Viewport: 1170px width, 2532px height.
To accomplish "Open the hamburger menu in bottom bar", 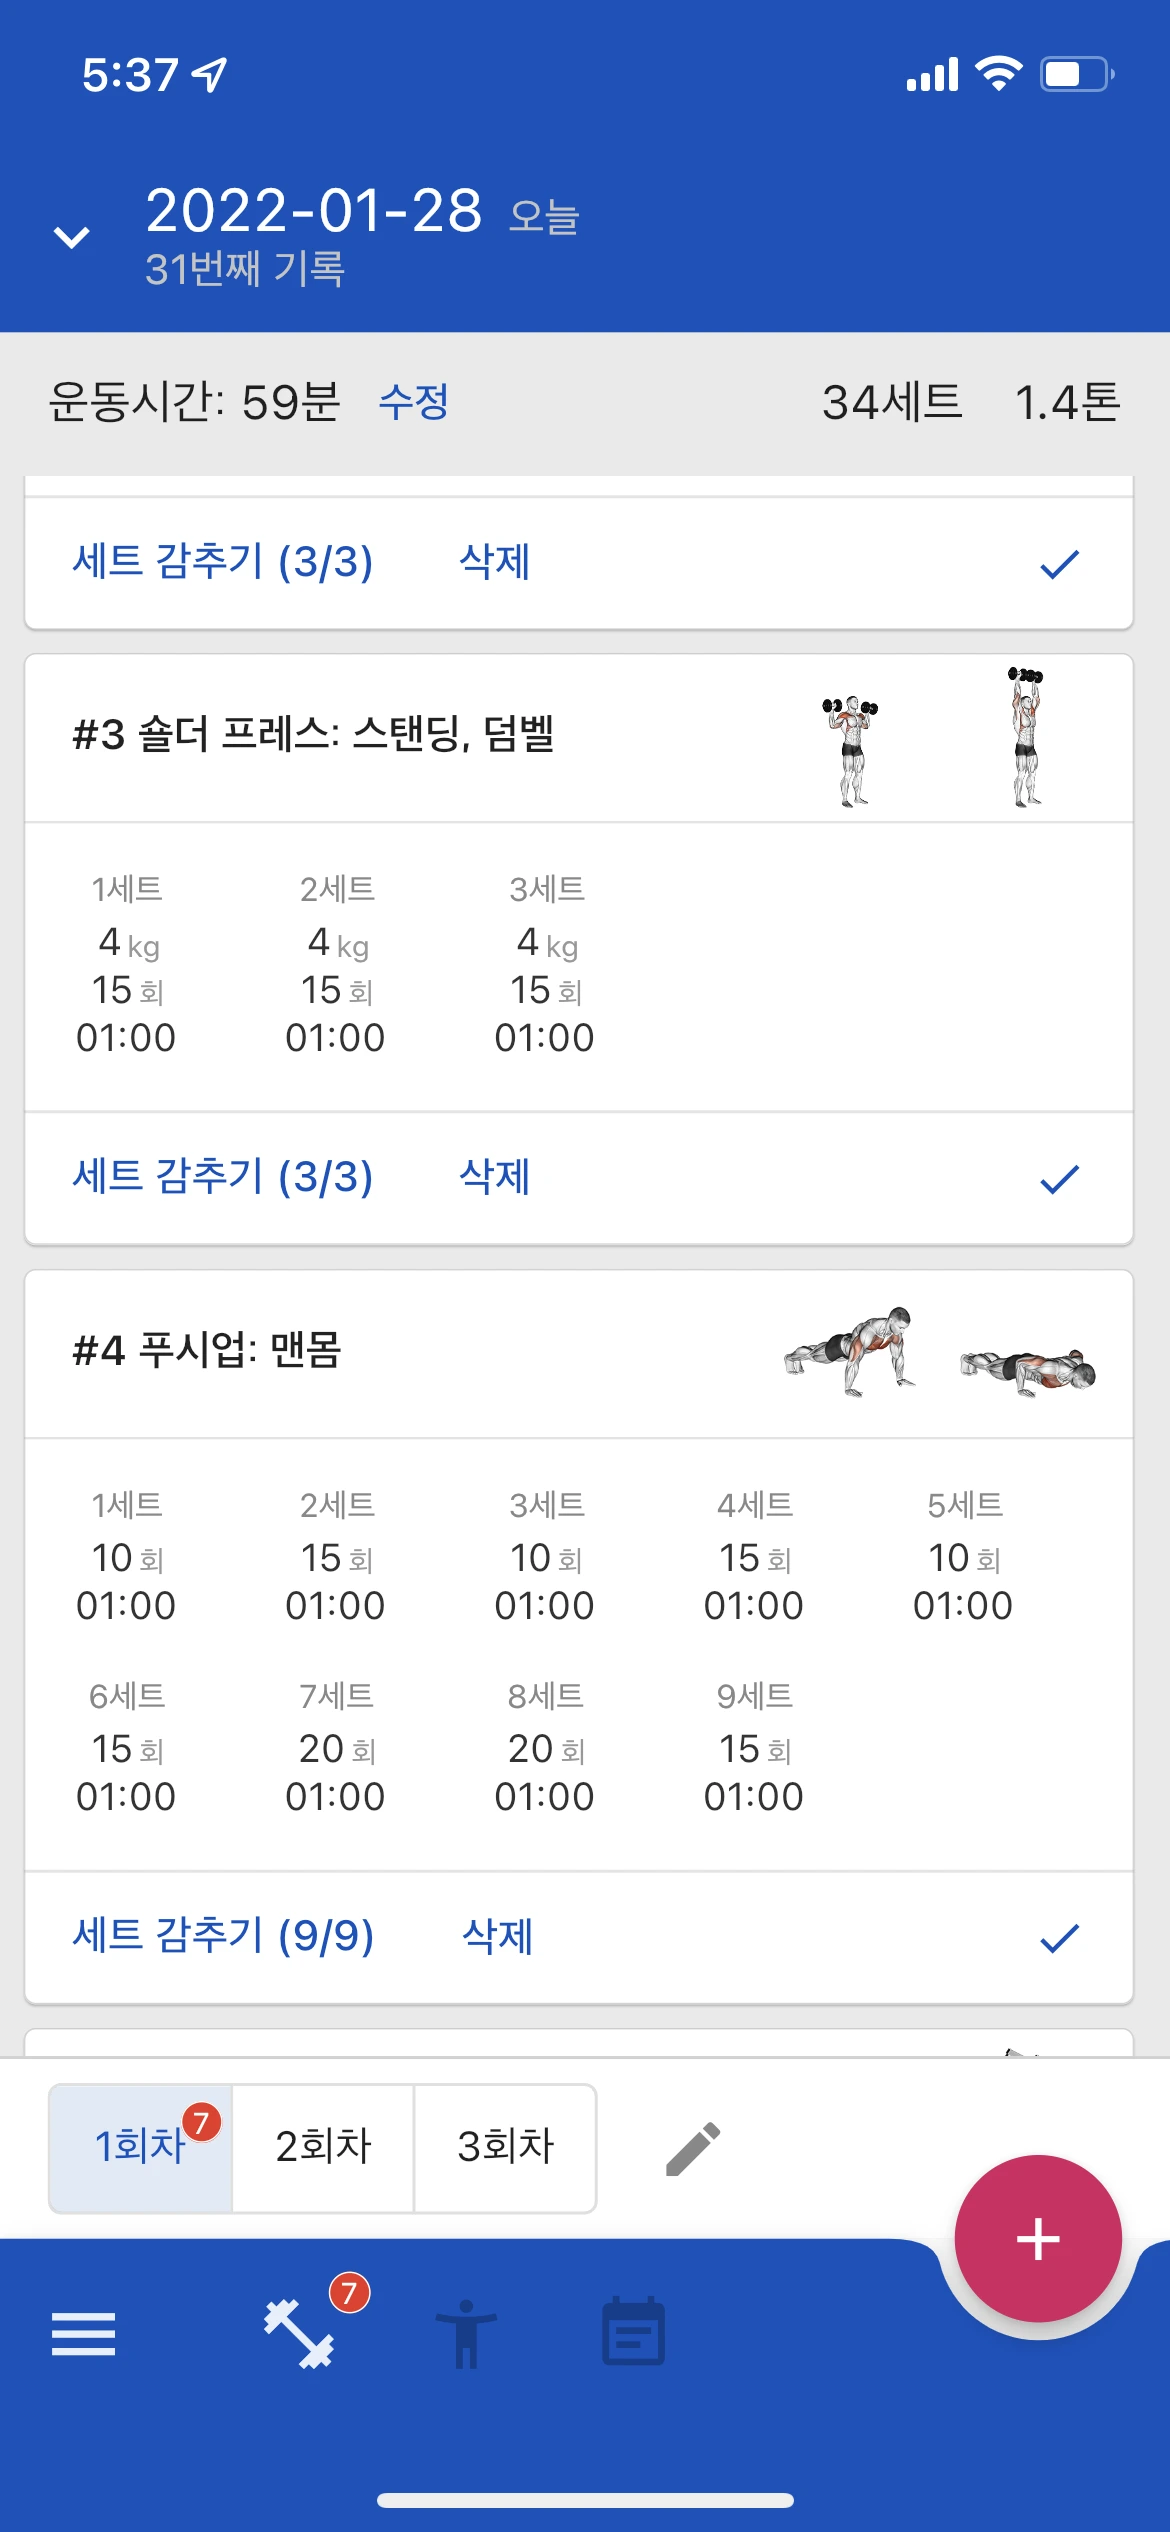I will [83, 2333].
